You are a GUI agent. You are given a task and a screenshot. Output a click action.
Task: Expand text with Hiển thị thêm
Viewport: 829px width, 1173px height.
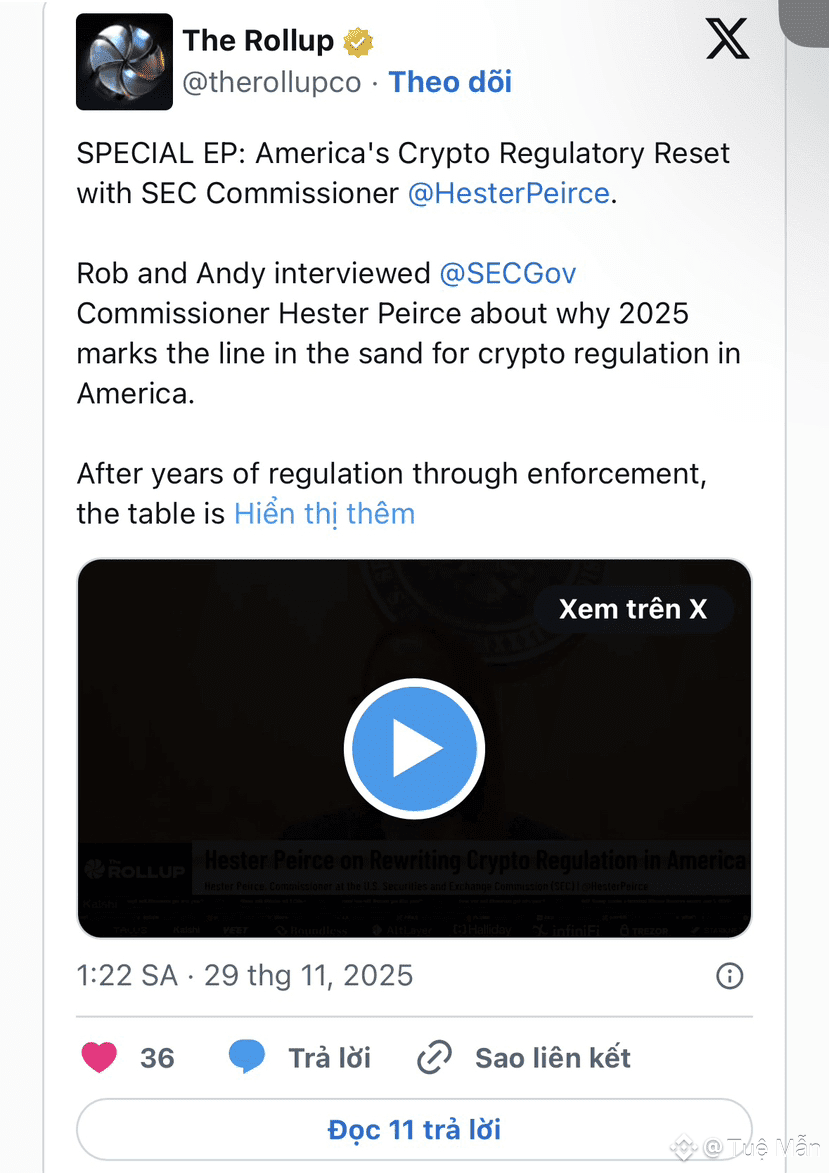[324, 513]
